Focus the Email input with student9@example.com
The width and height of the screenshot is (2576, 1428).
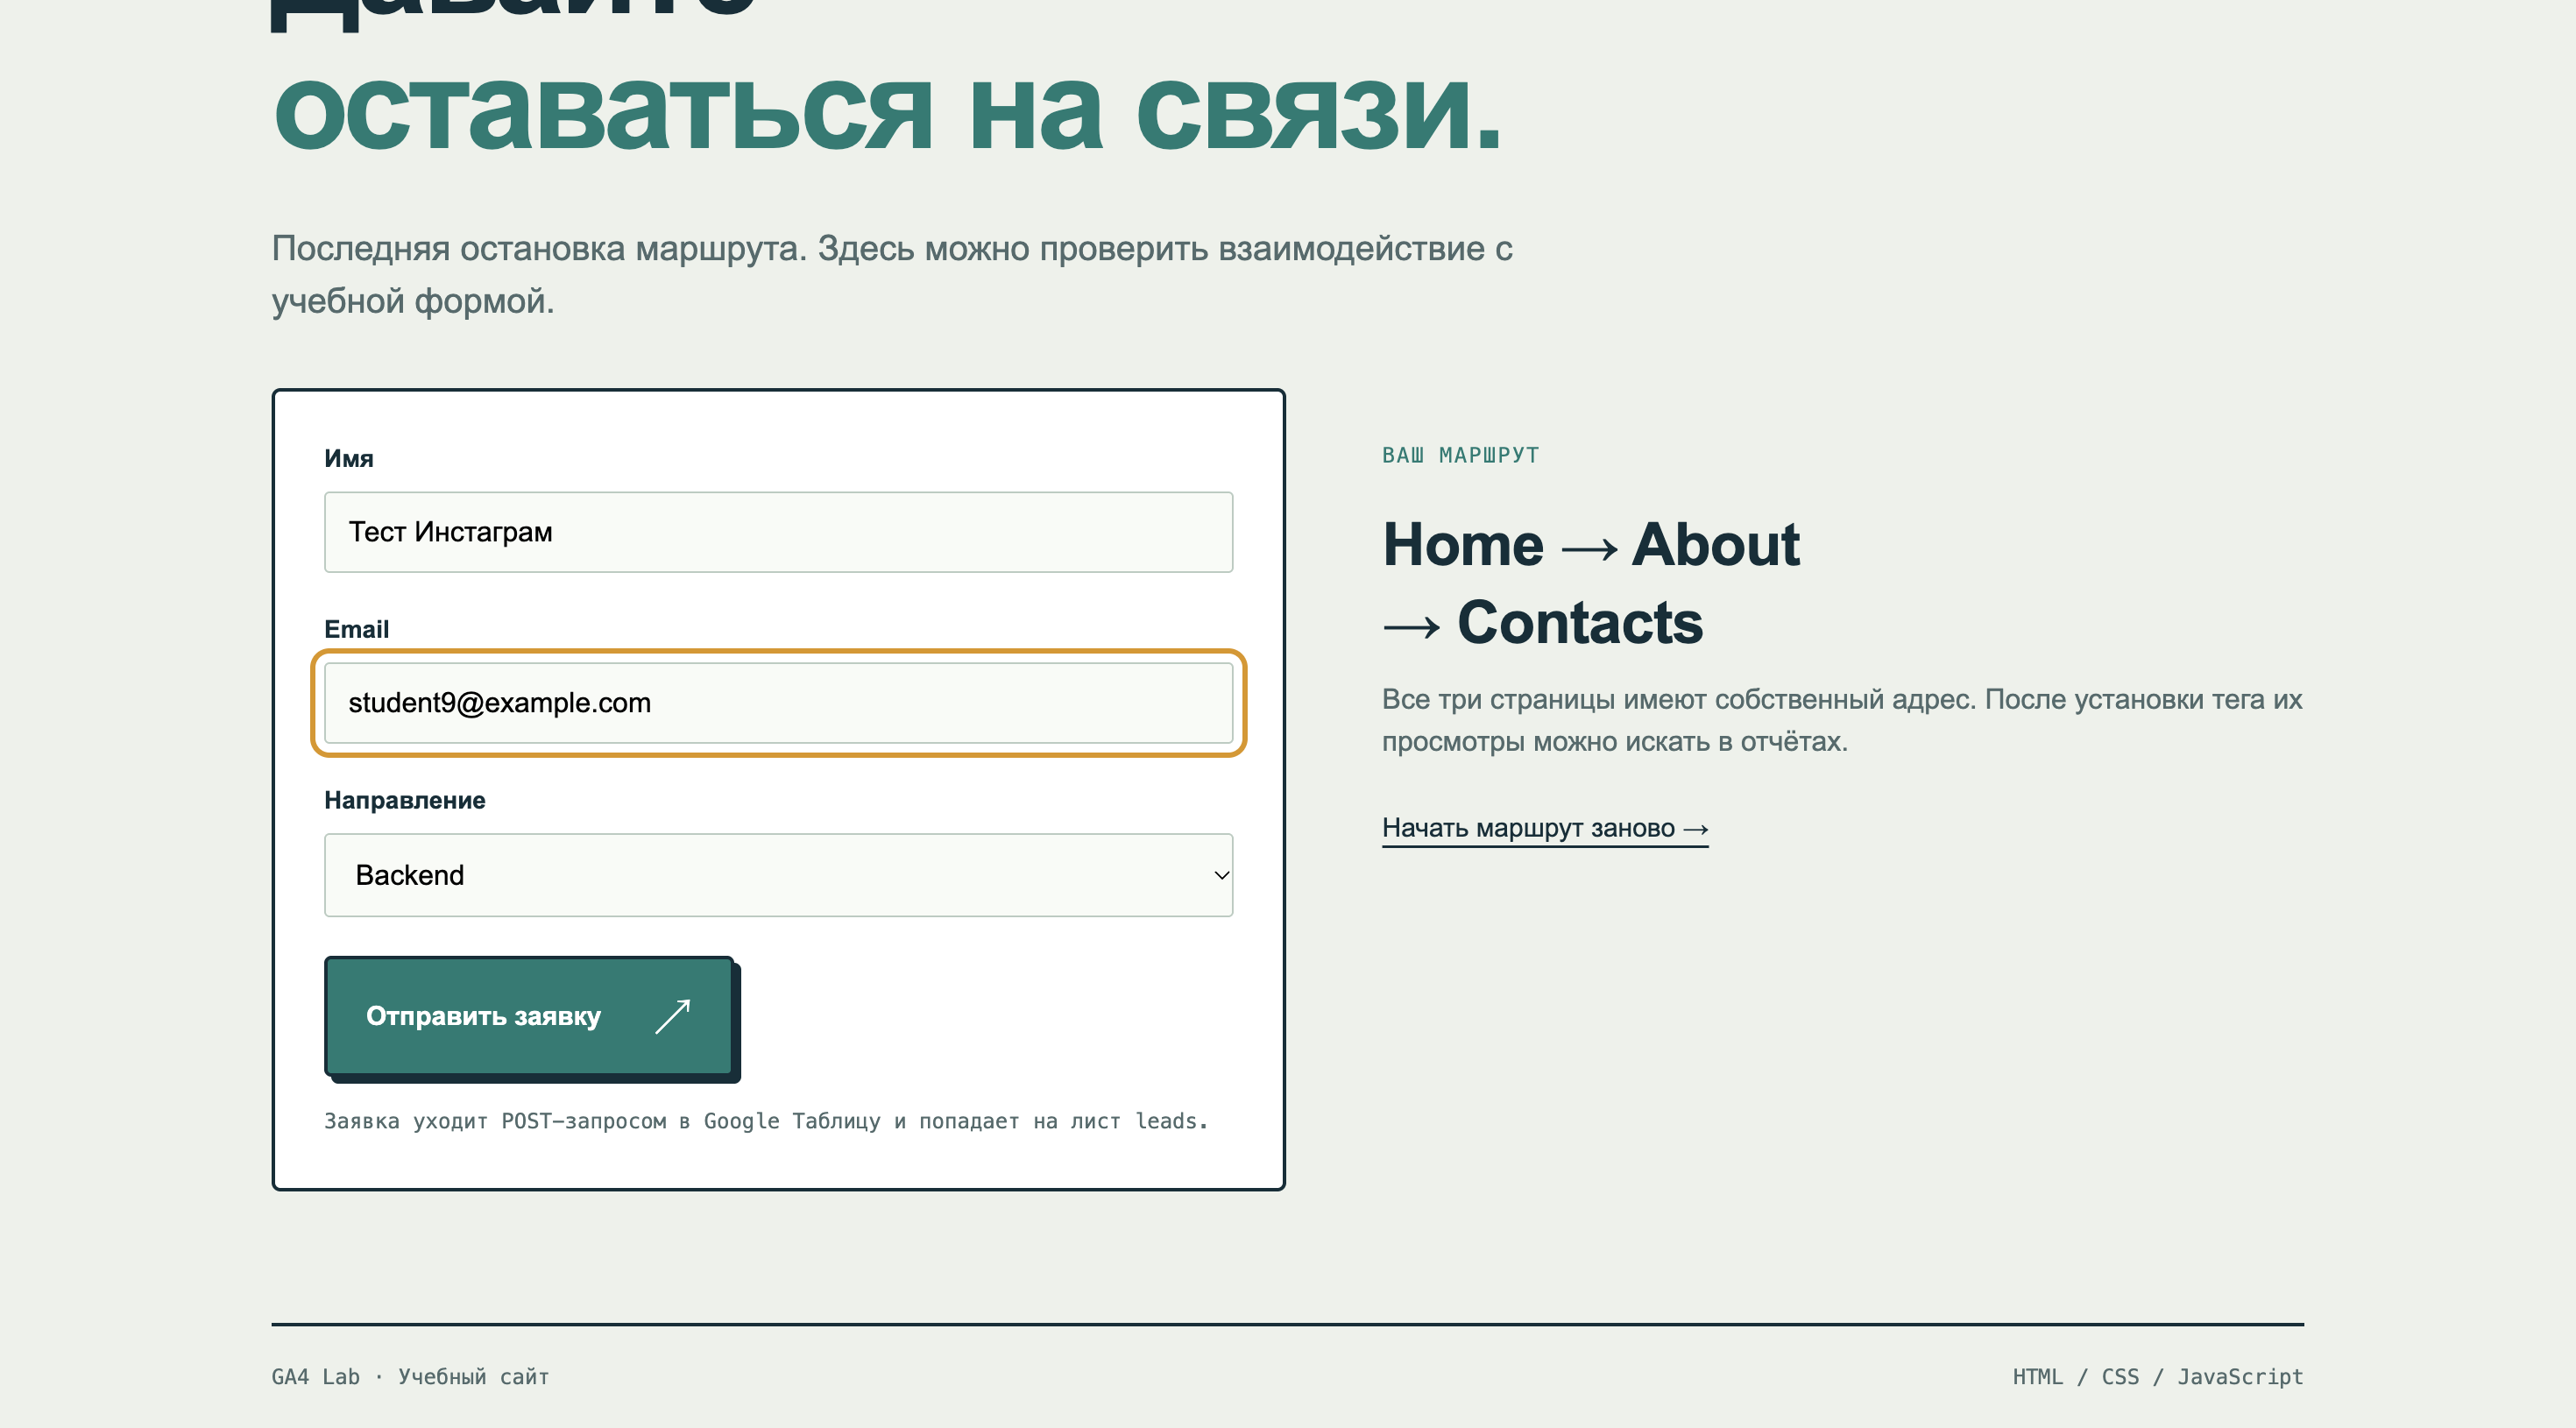coord(778,703)
